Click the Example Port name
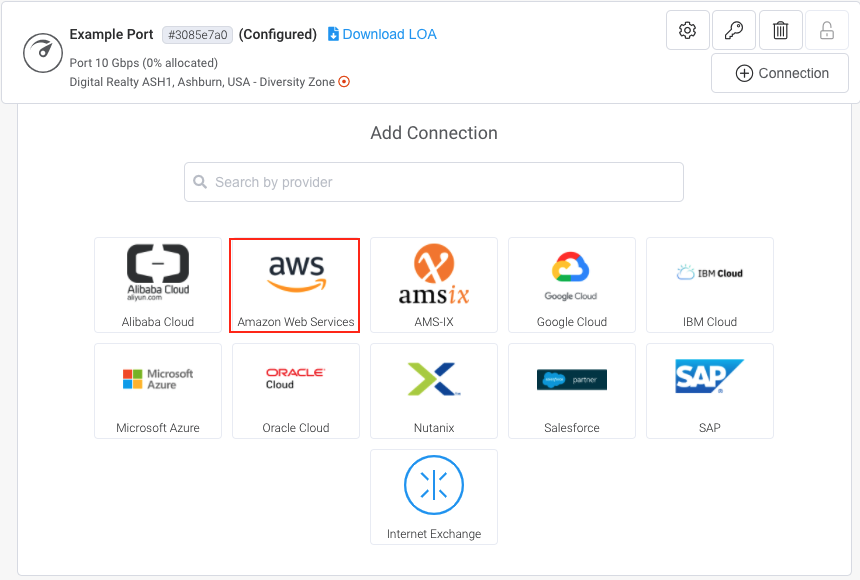Image resolution: width=860 pixels, height=580 pixels. (x=111, y=34)
